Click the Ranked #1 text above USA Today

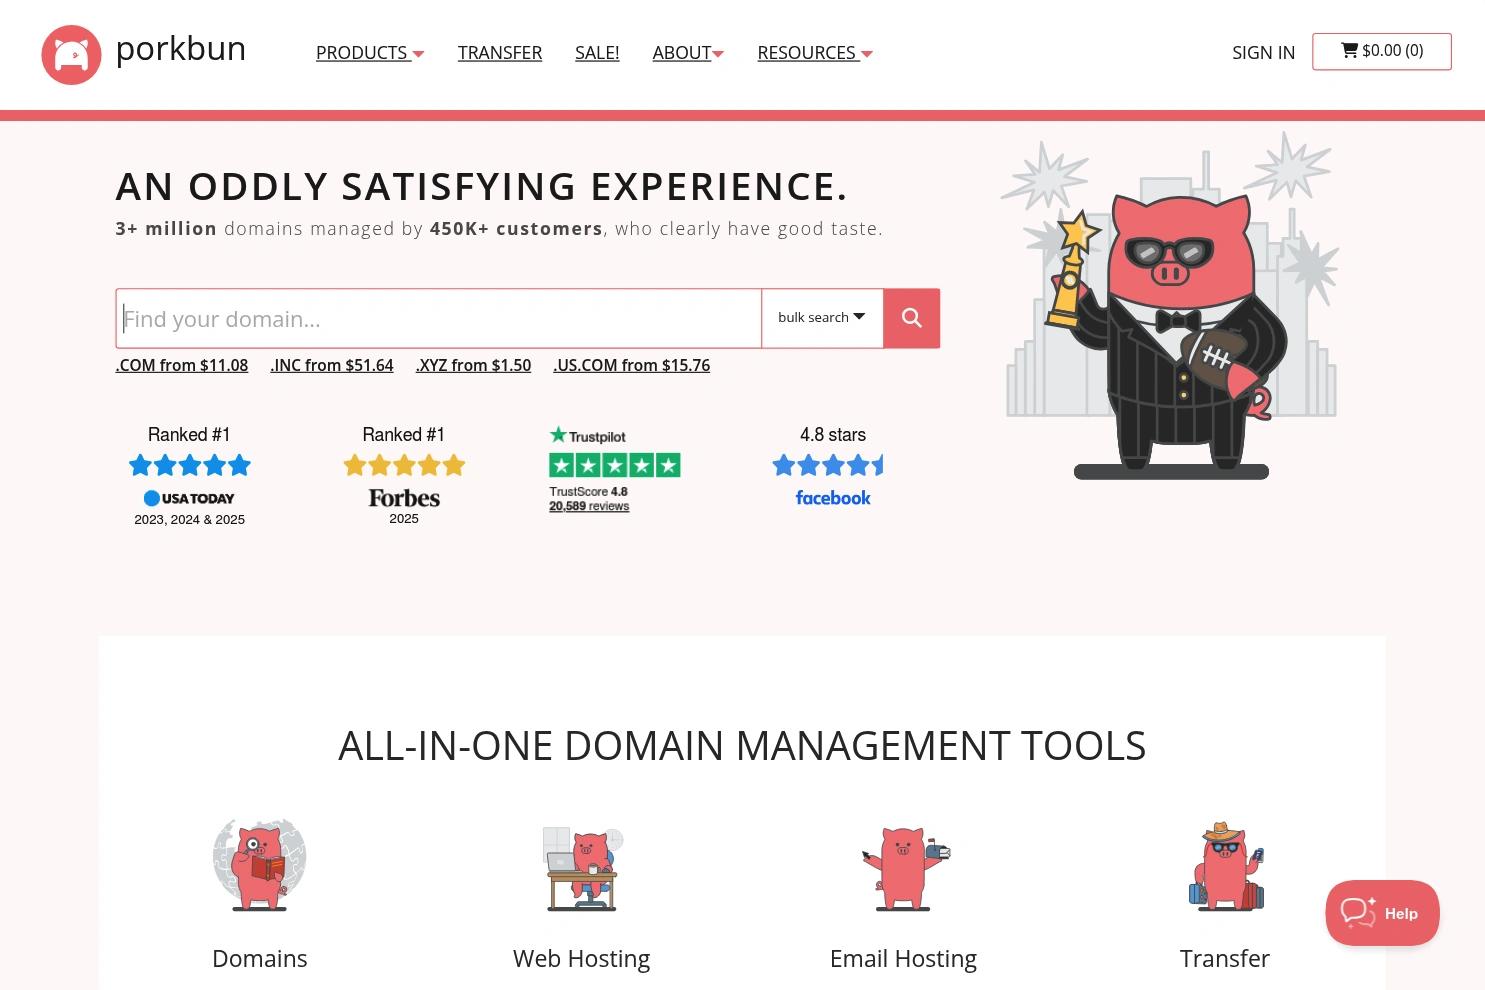coord(189,435)
